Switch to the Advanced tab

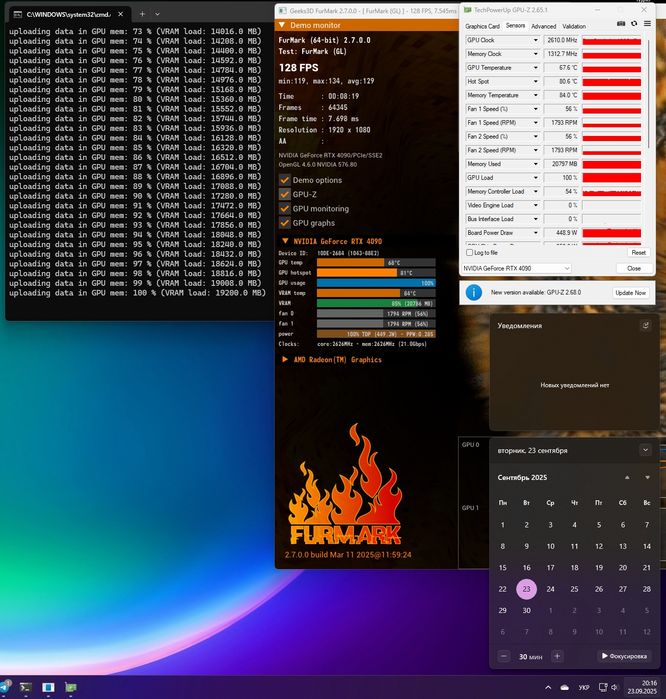coord(543,26)
